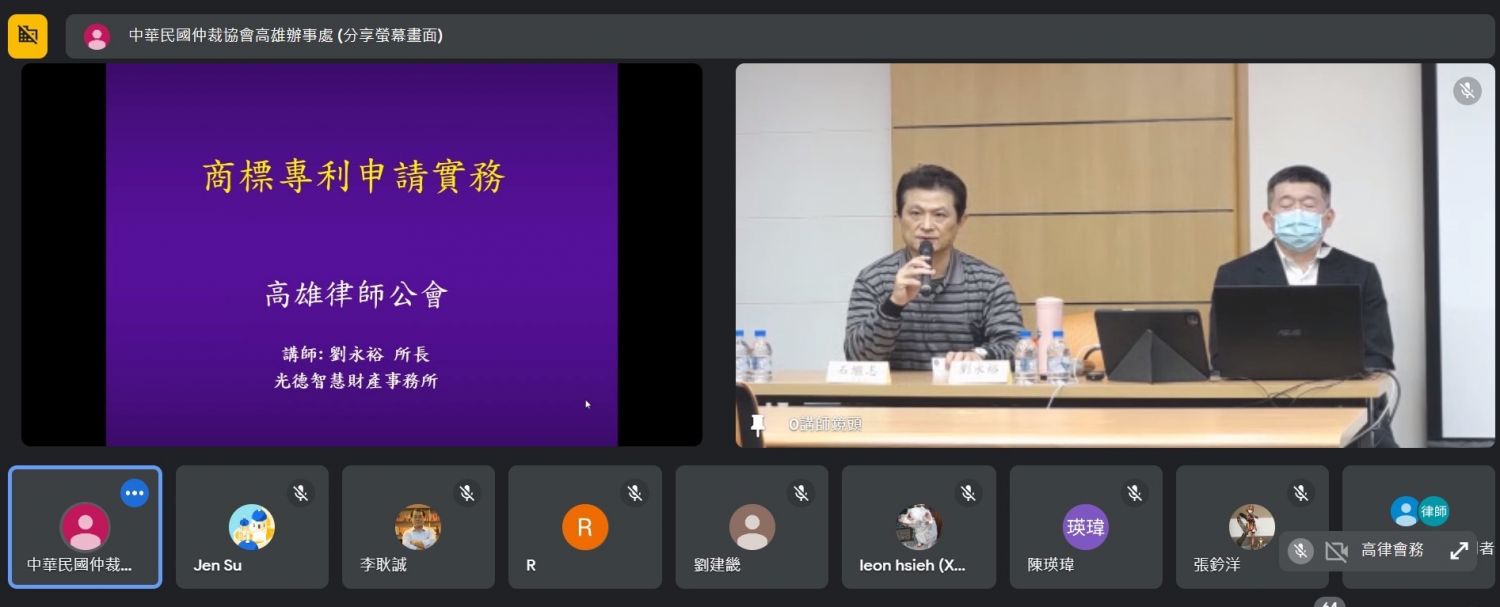Click 陳瑛瑋's muted microphone icon

pos(1135,493)
